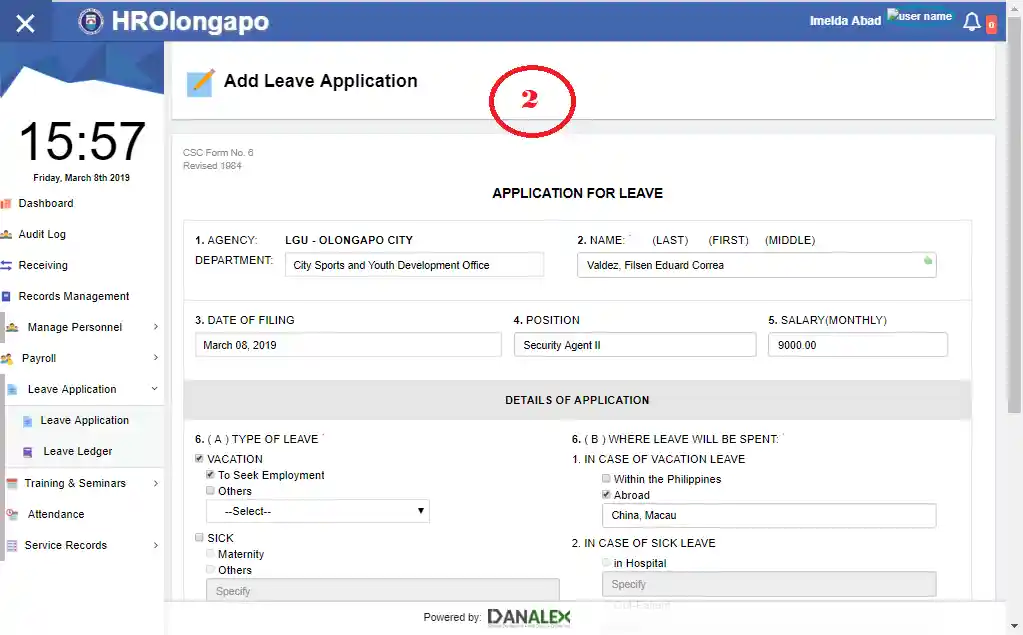Click the Salary field showing 9000.00
Image resolution: width=1023 pixels, height=635 pixels.
pyautogui.click(x=857, y=345)
